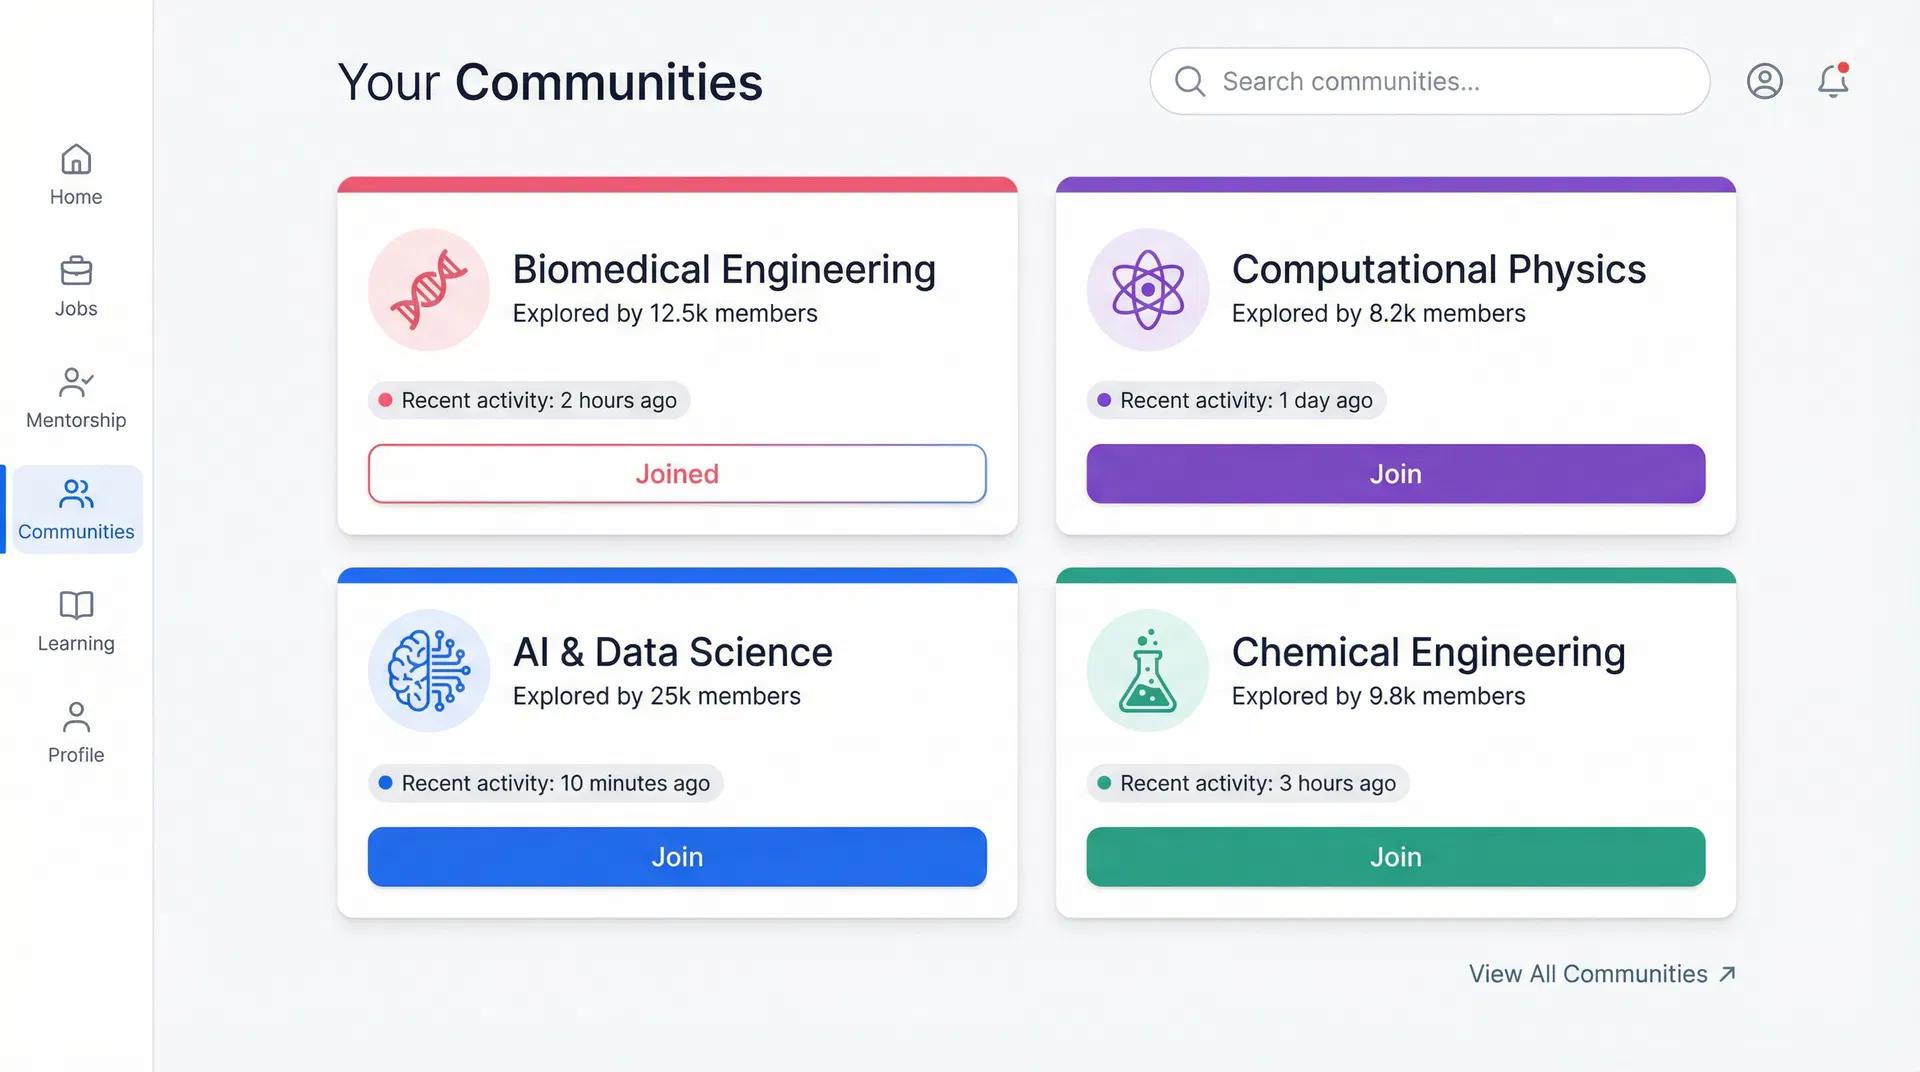Open the user account icon
The height and width of the screenshot is (1072, 1920).
pyautogui.click(x=1764, y=81)
